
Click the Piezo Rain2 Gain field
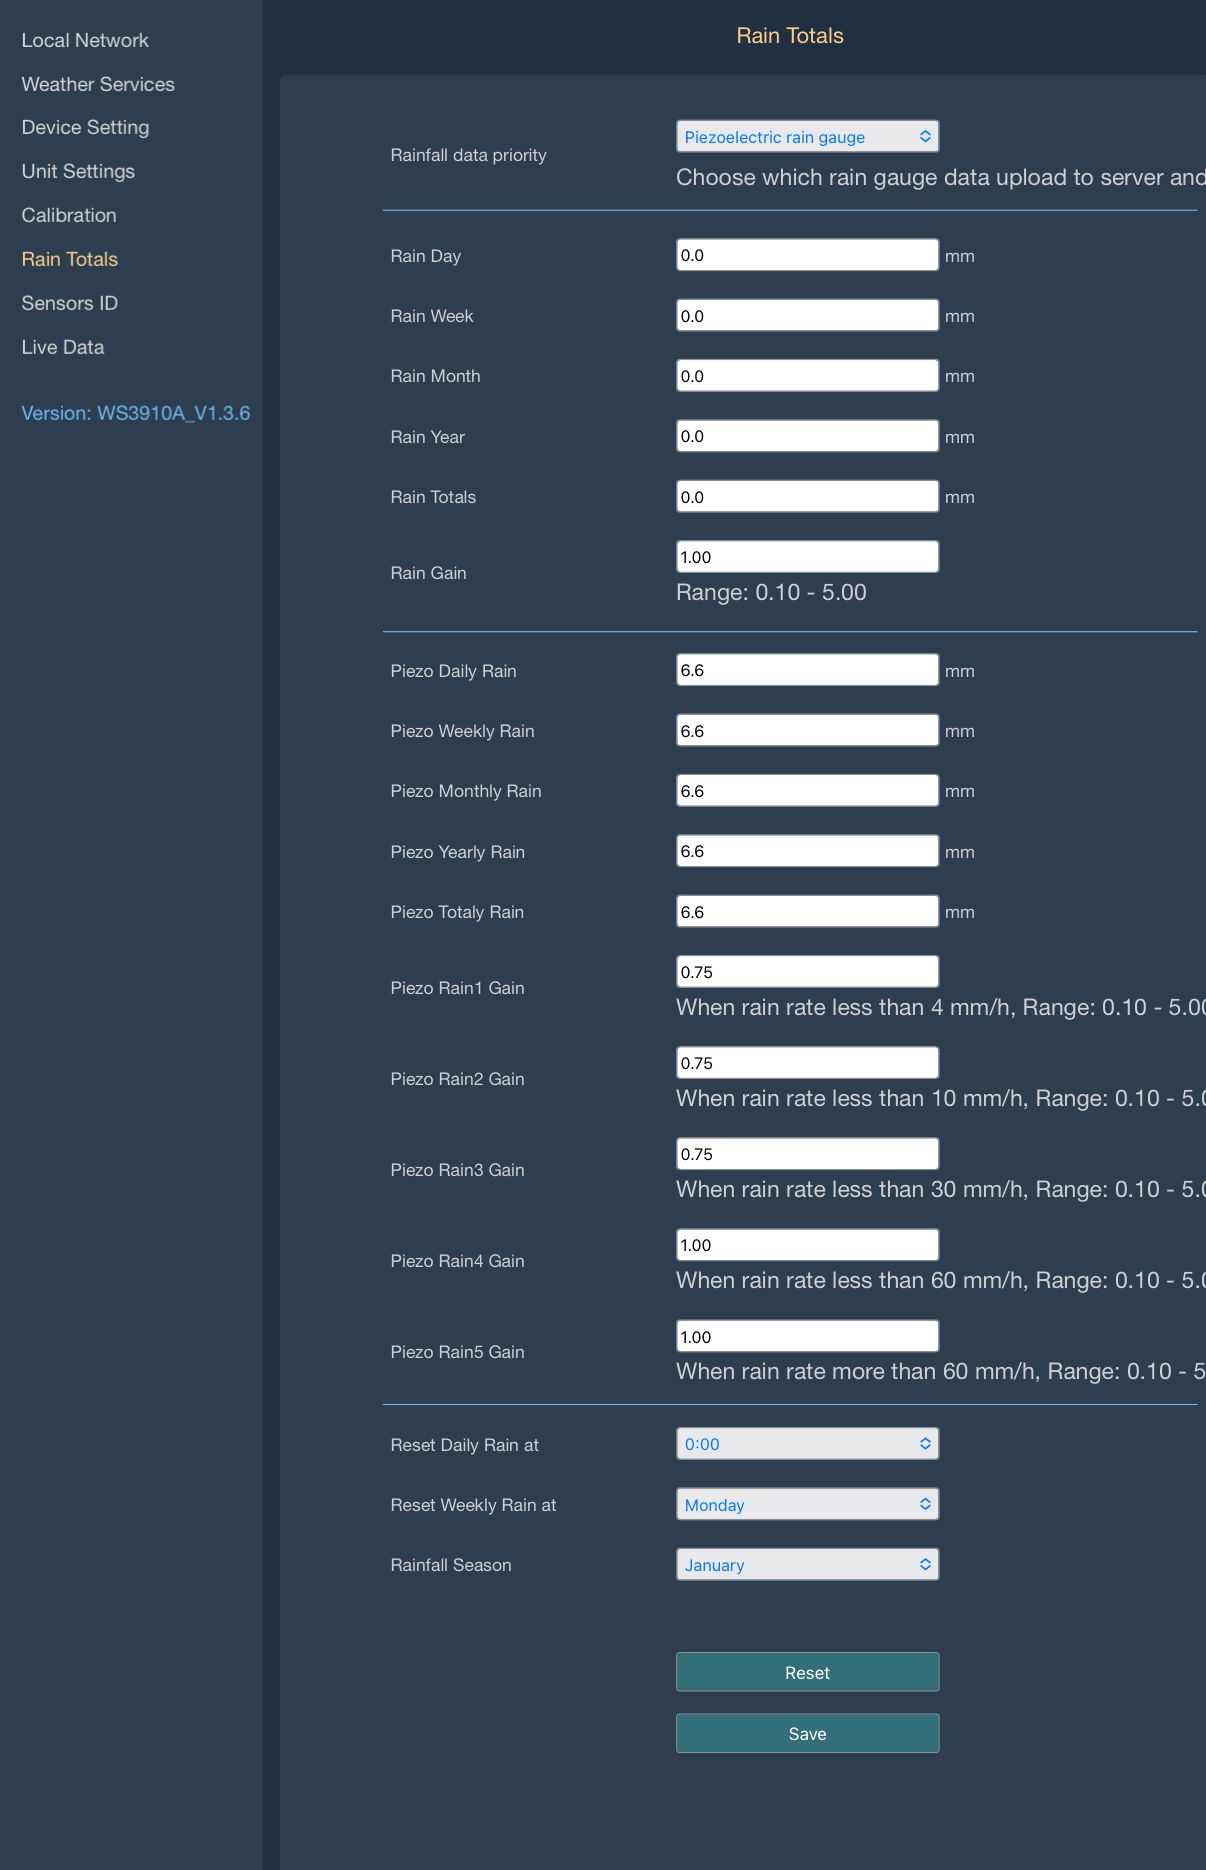807,1063
